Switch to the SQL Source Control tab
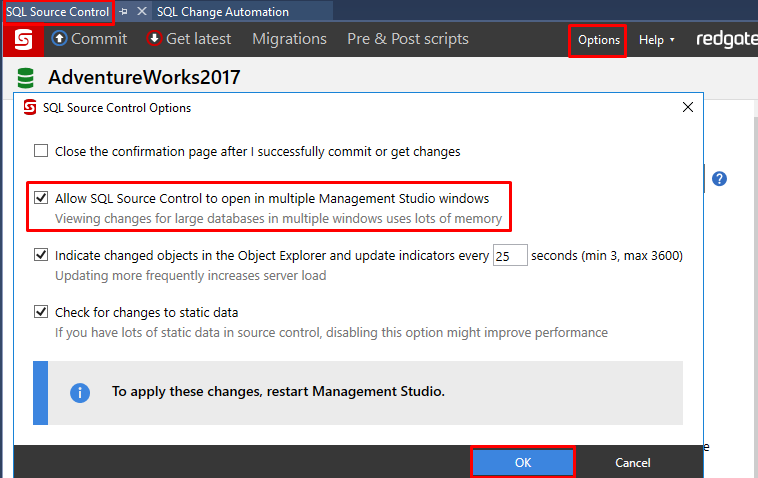The width and height of the screenshot is (758, 478). pyautogui.click(x=58, y=12)
